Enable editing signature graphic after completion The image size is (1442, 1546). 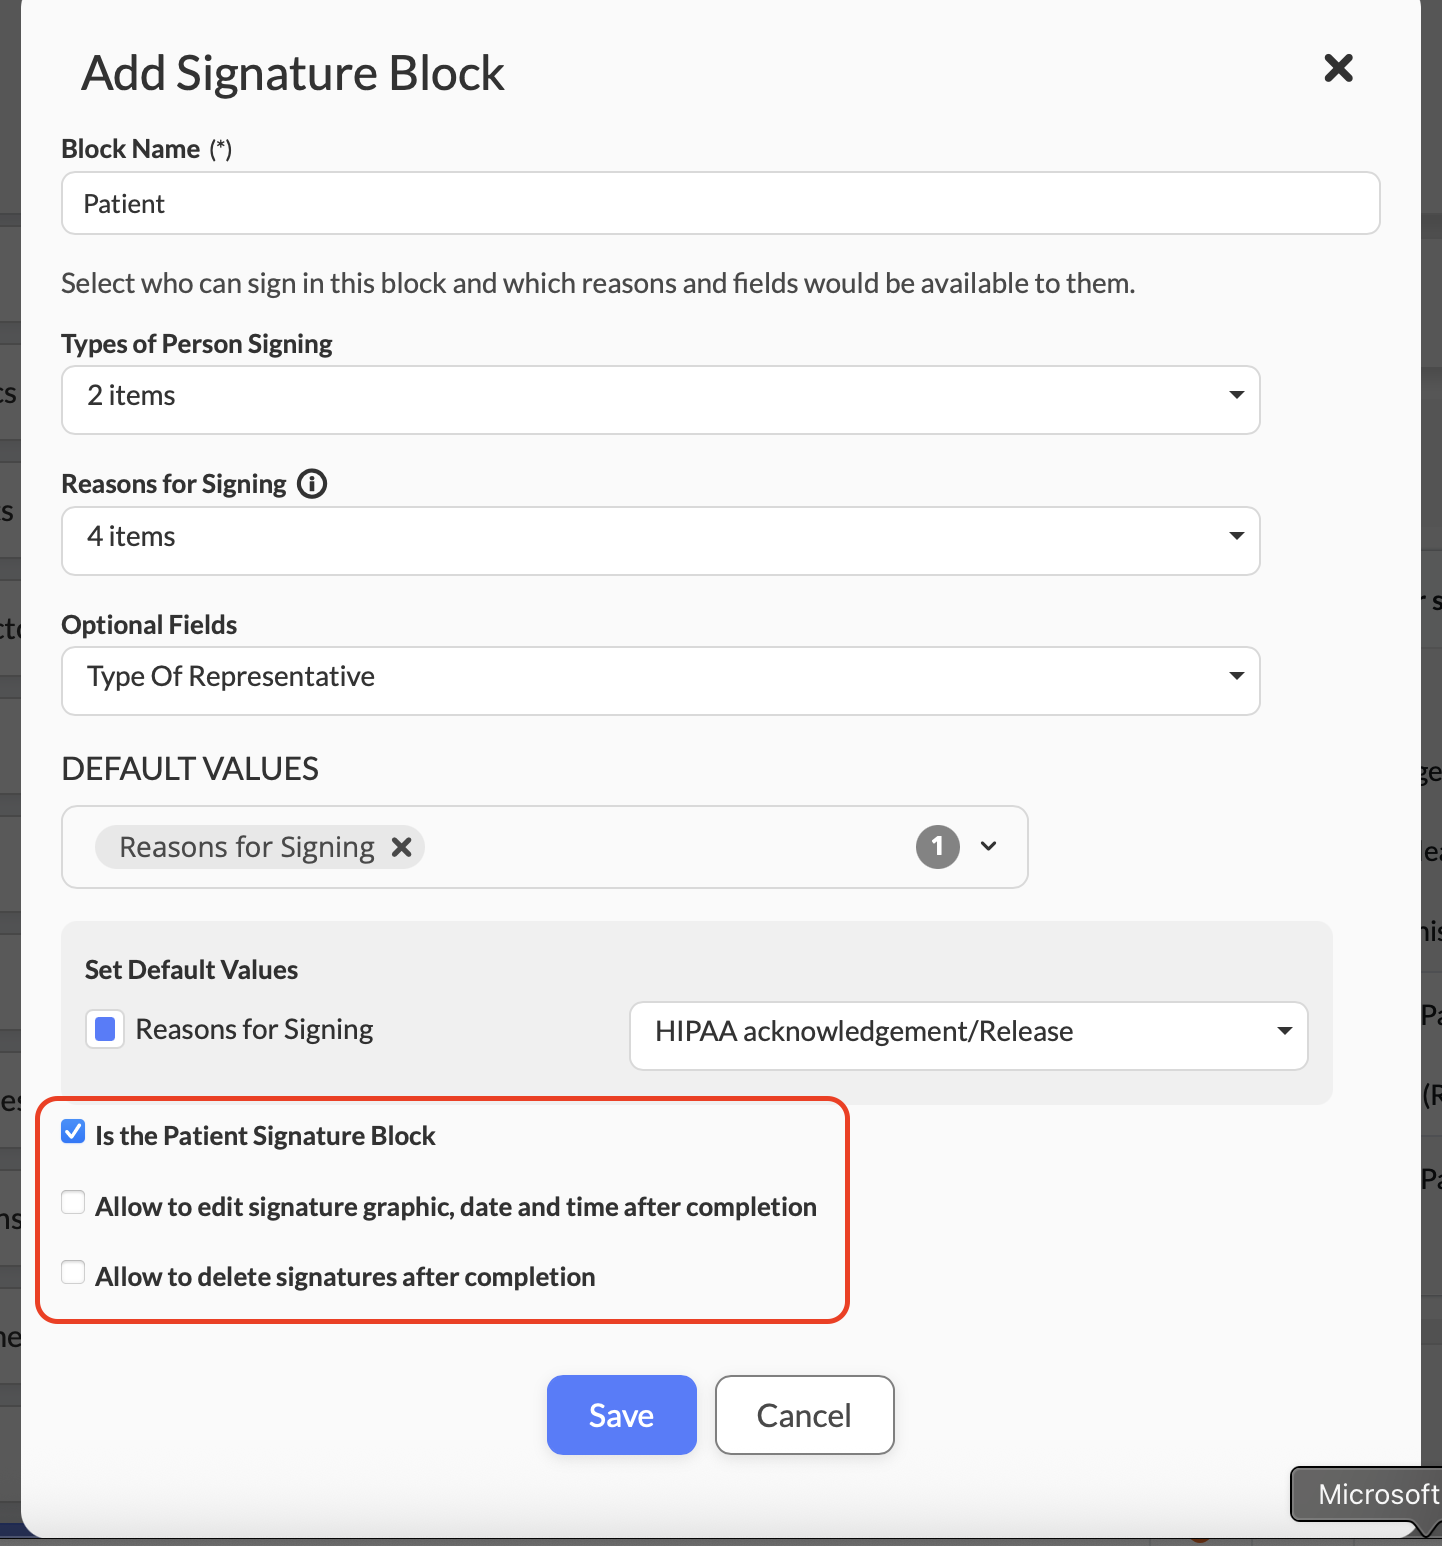point(73,1202)
